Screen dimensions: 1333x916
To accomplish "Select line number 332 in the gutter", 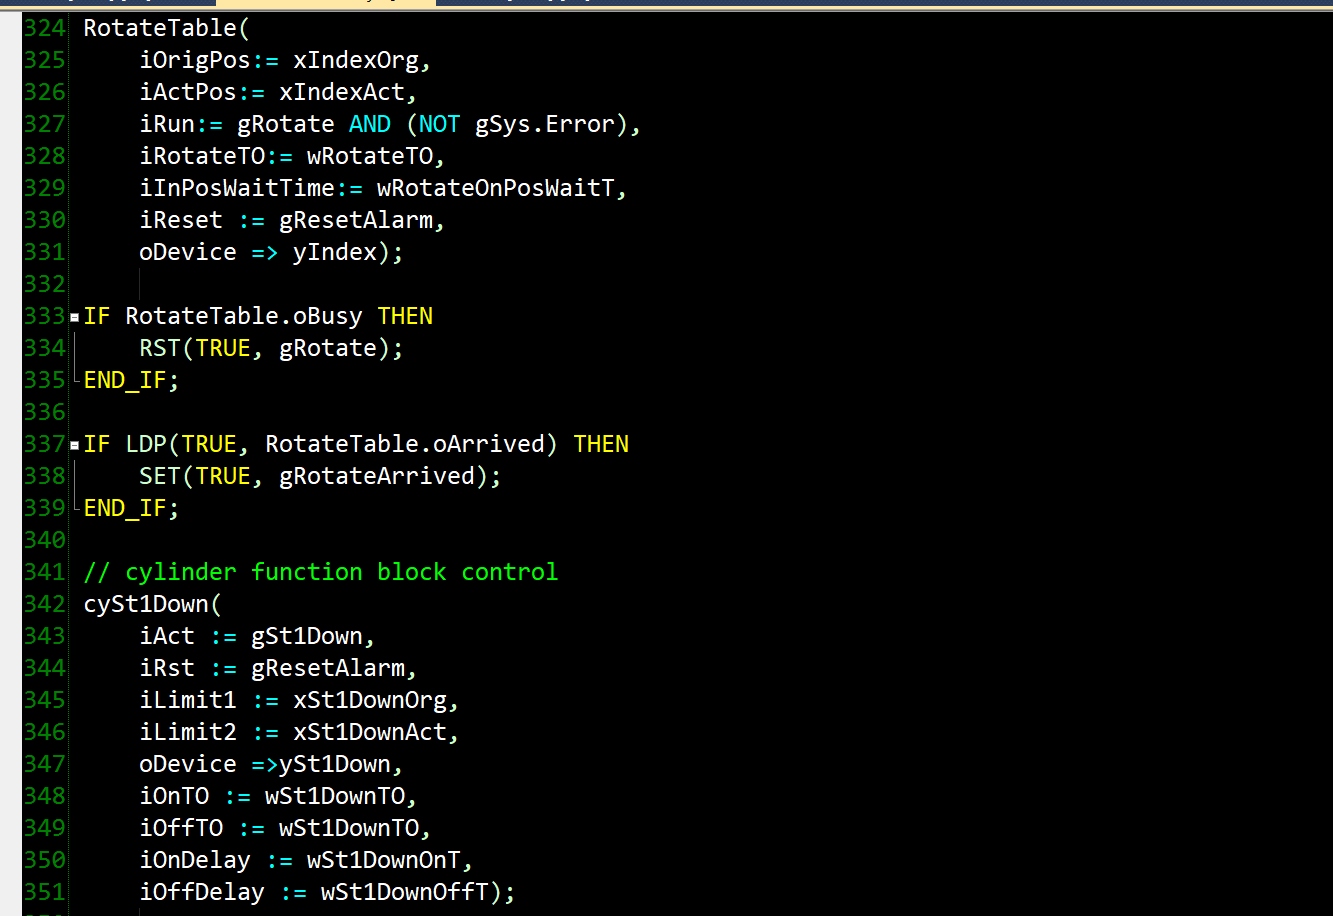I will (x=44, y=284).
